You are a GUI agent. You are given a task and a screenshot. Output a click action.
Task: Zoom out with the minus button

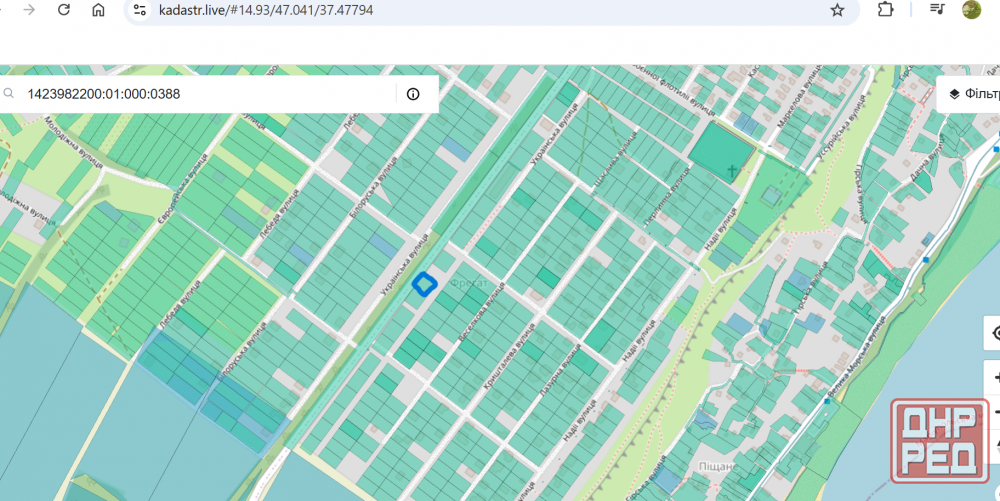click(994, 410)
